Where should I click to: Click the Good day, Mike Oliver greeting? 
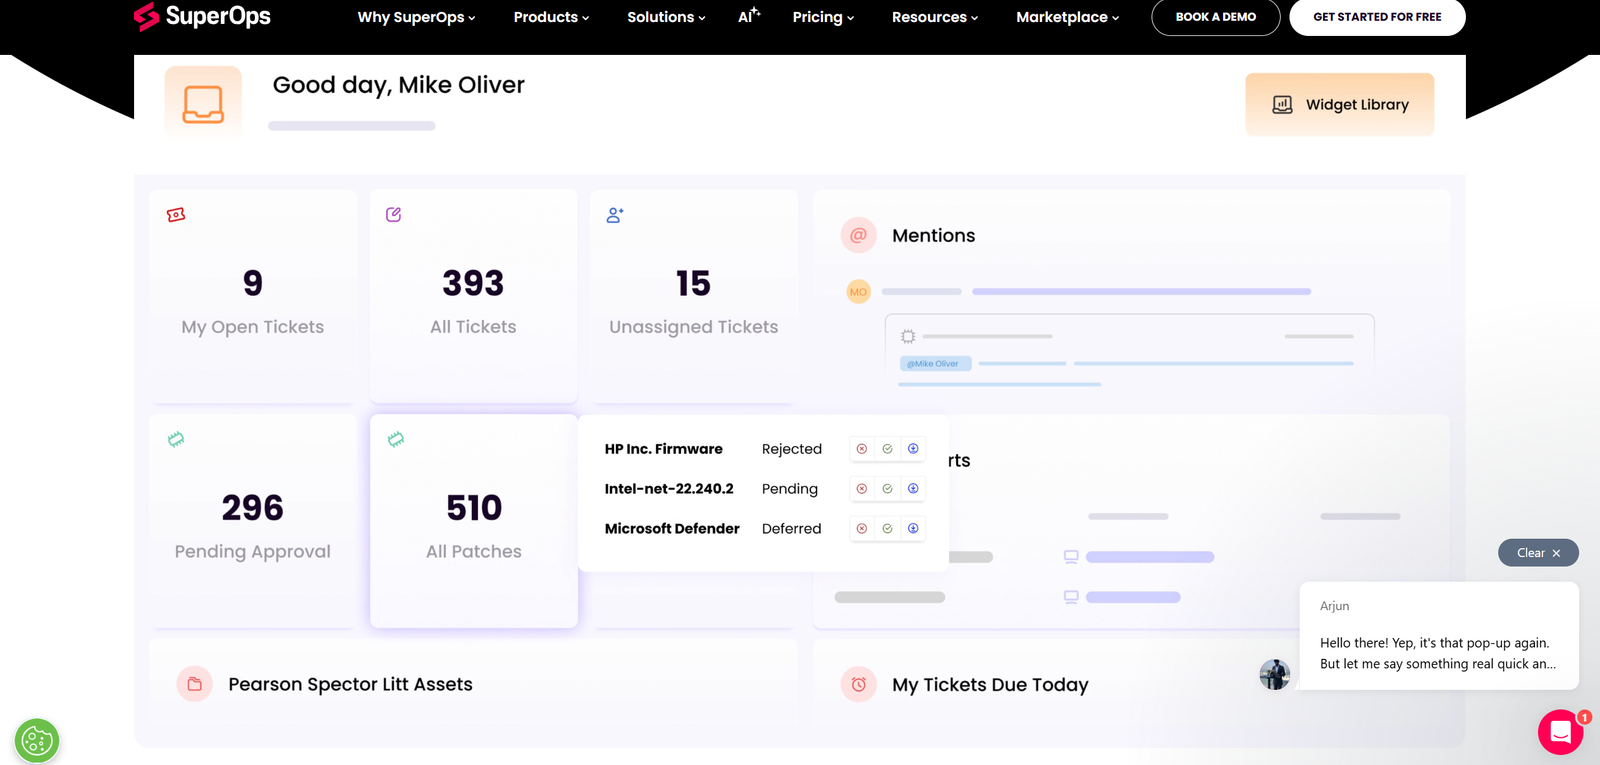tap(398, 85)
